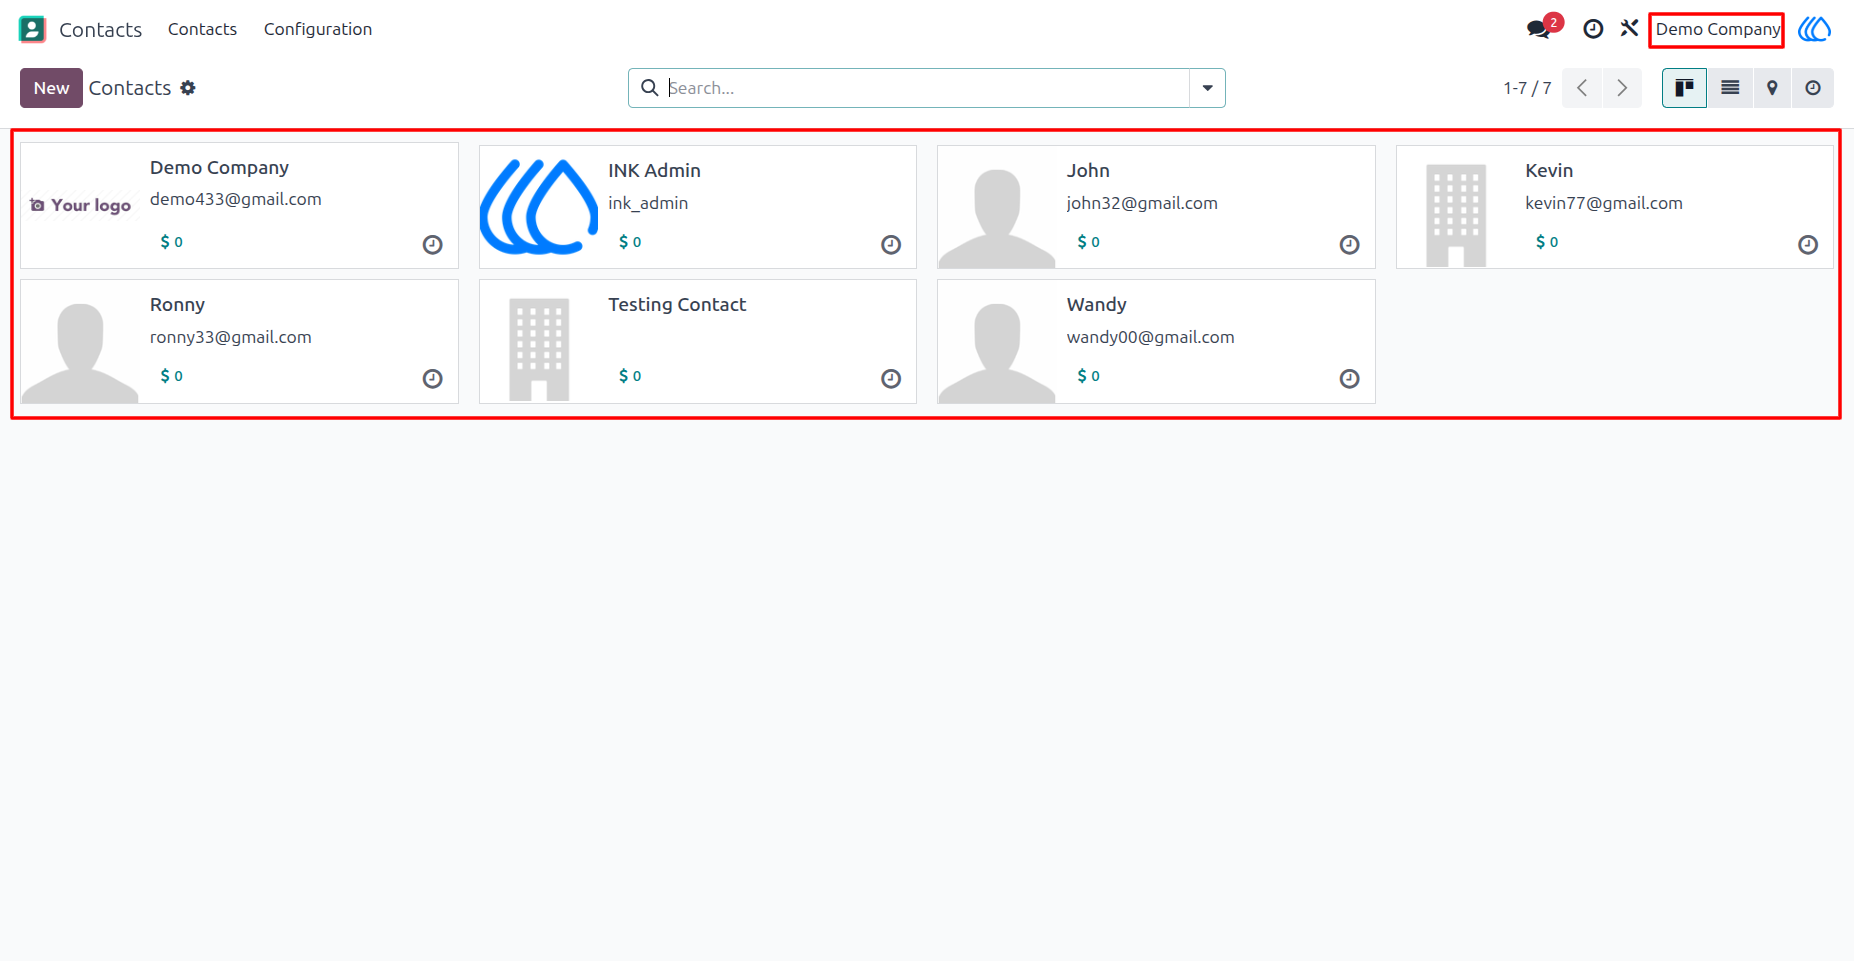The image size is (1854, 961).
Task: Open John's avatar placeholder image
Action: (997, 207)
